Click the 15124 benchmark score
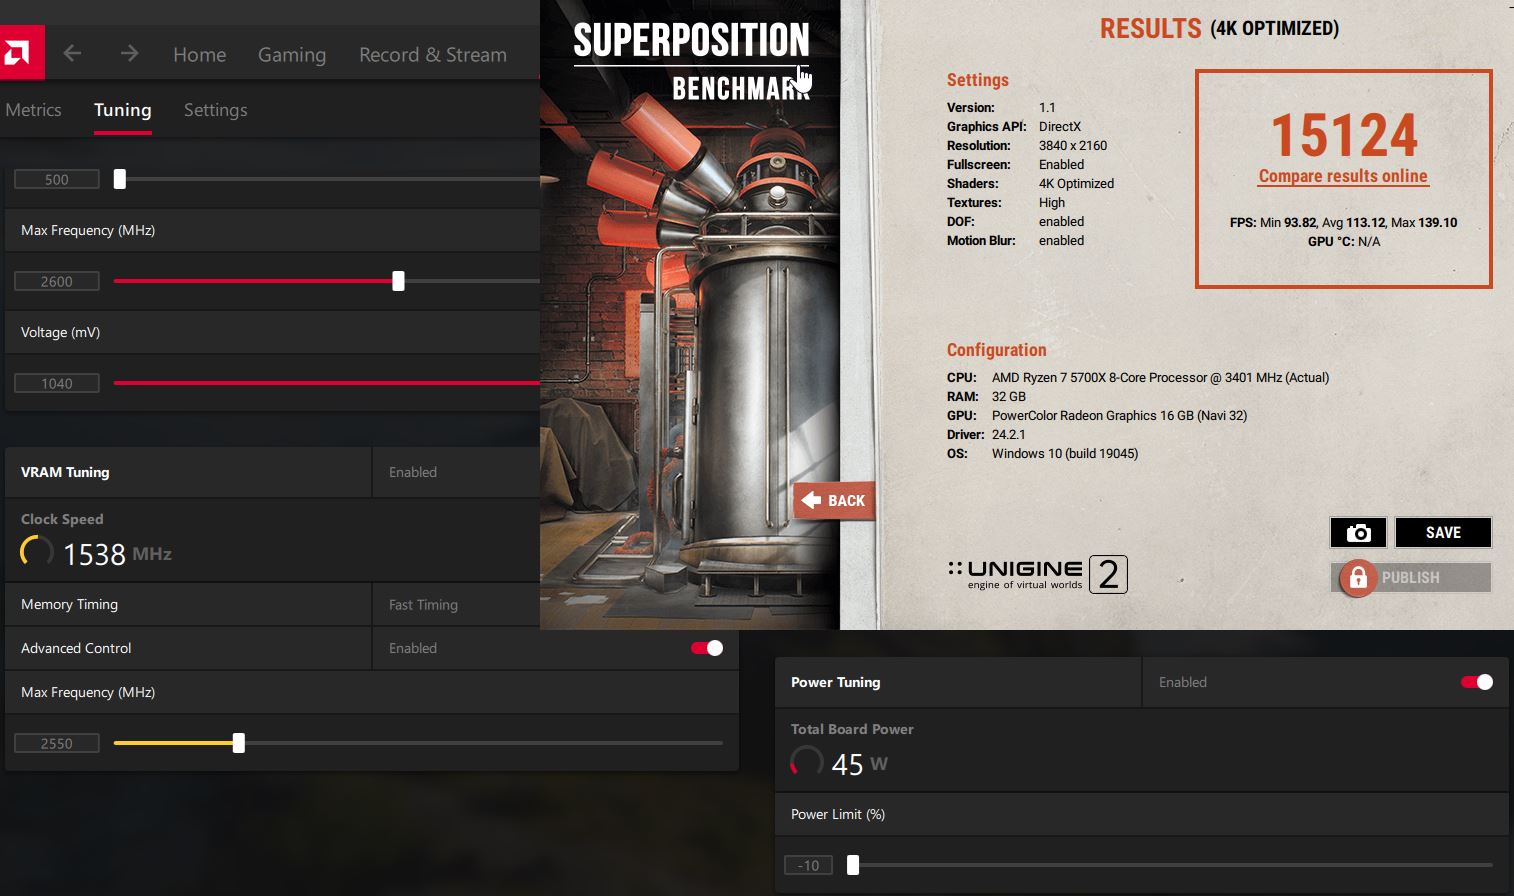The width and height of the screenshot is (1514, 896). pyautogui.click(x=1344, y=135)
